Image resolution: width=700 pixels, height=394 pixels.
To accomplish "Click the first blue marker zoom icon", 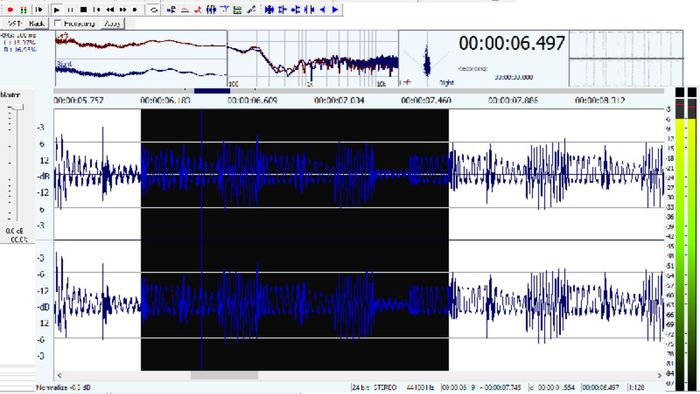I will pos(269,9).
